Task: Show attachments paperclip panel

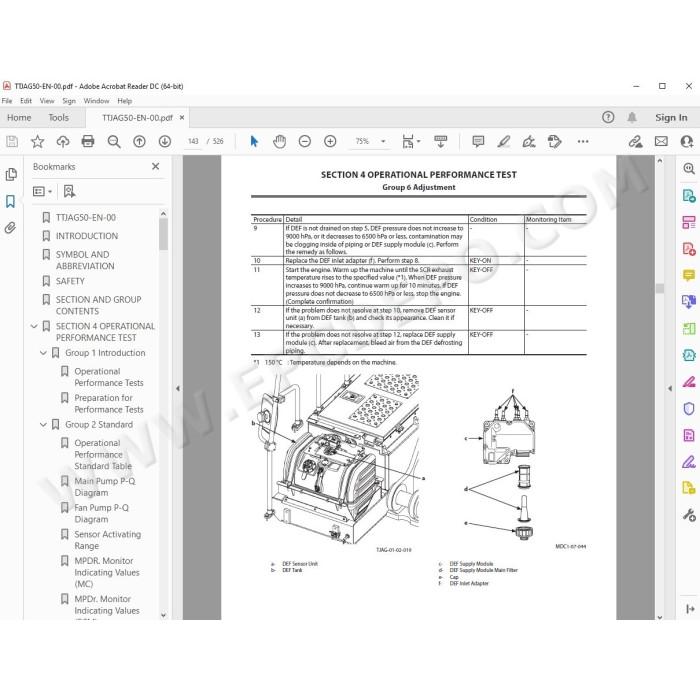Action: [10, 228]
